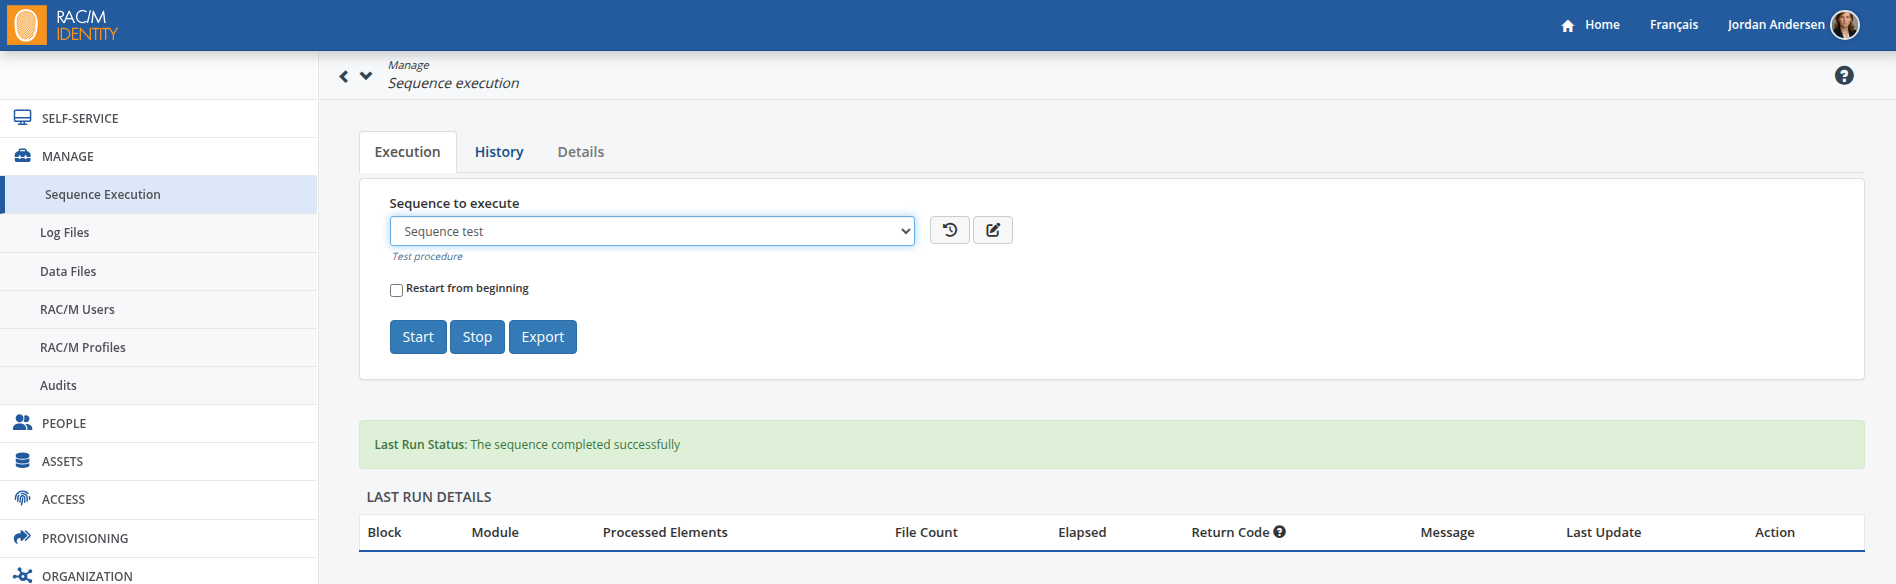Click the Provisioning share arrow icon
The image size is (1896, 584).
pos(22,537)
